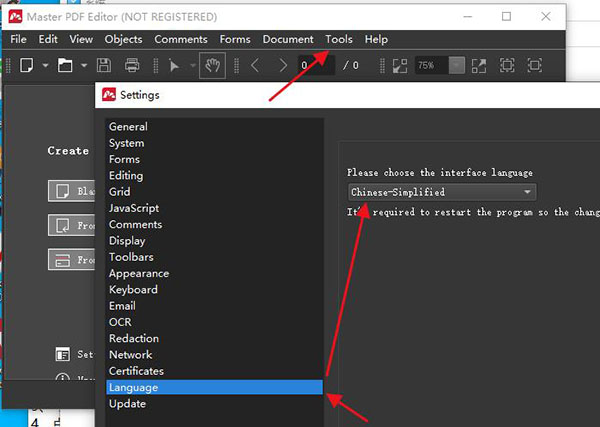Open the Help menu

pyautogui.click(x=376, y=39)
